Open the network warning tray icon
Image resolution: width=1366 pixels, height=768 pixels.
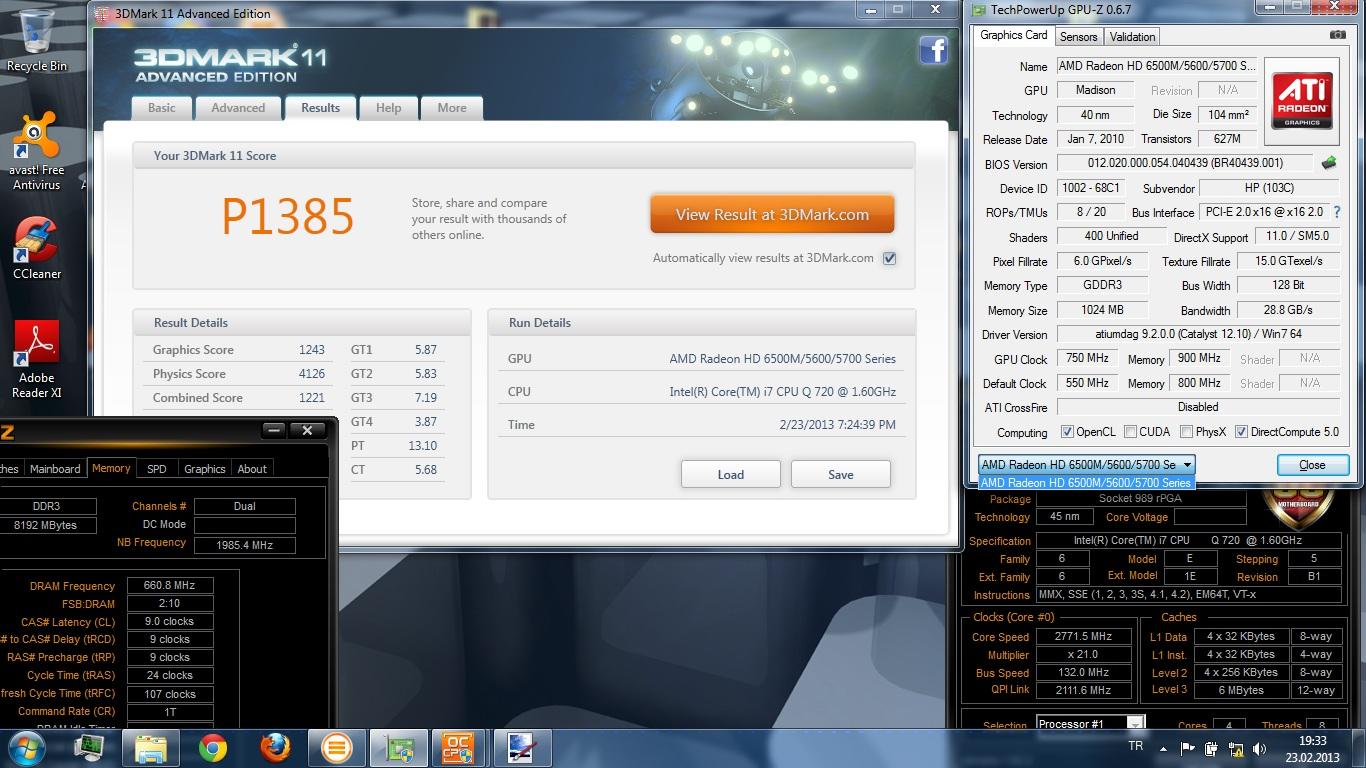[x=1237, y=748]
